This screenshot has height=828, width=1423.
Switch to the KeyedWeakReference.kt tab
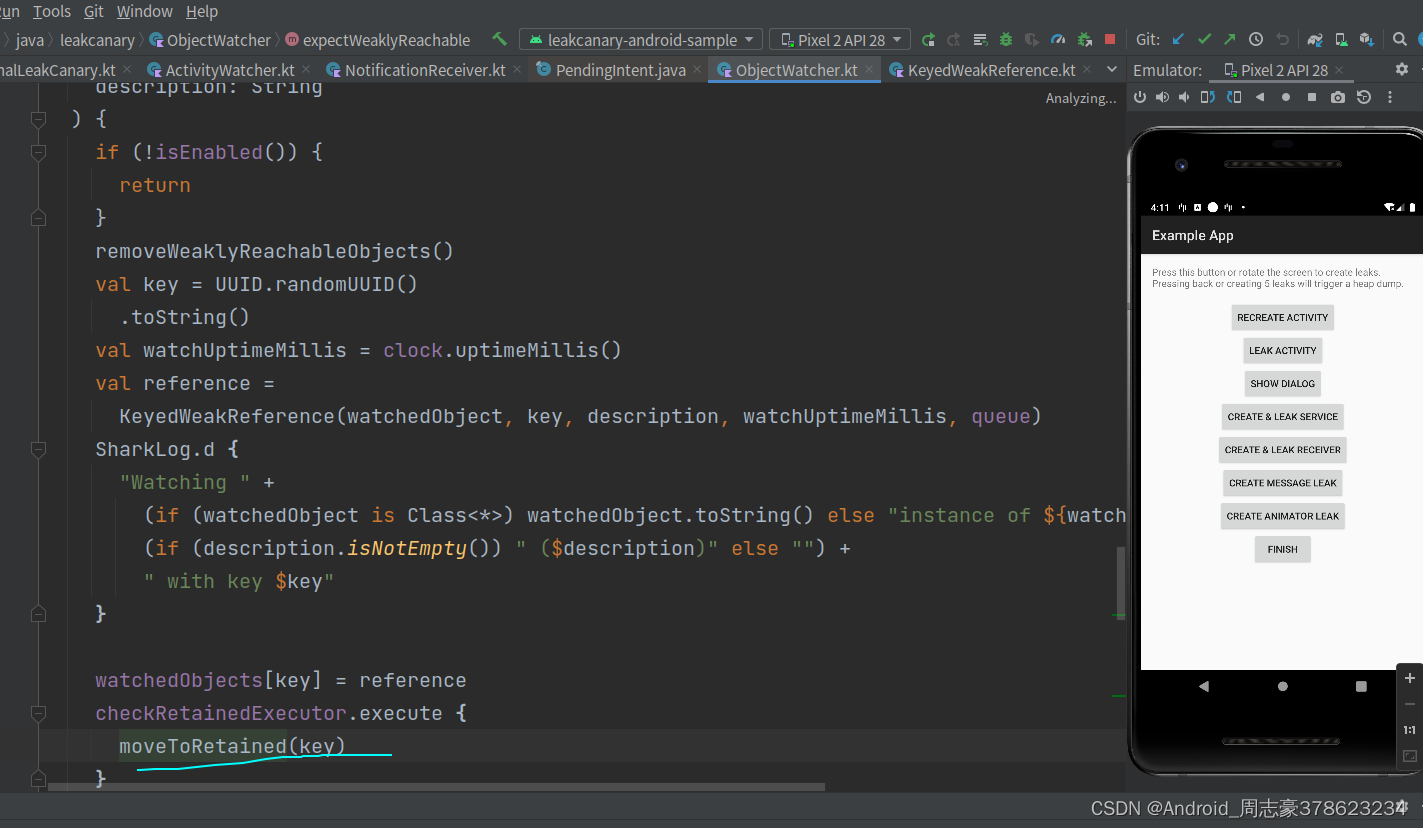click(x=991, y=70)
